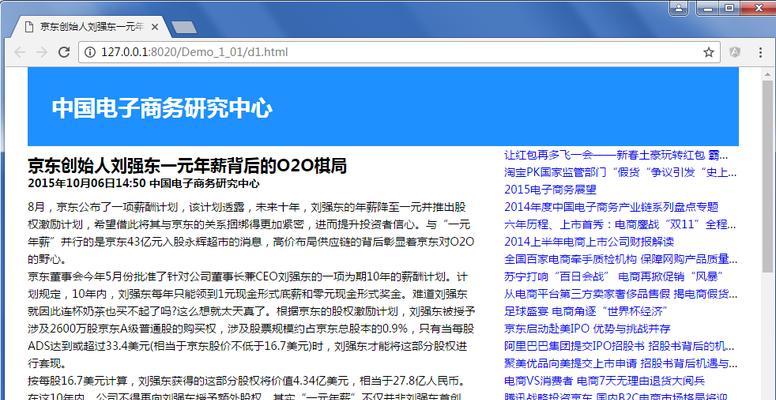Click the 中国电子商务研究中心 header title
The width and height of the screenshot is (776, 400).
click(x=162, y=108)
